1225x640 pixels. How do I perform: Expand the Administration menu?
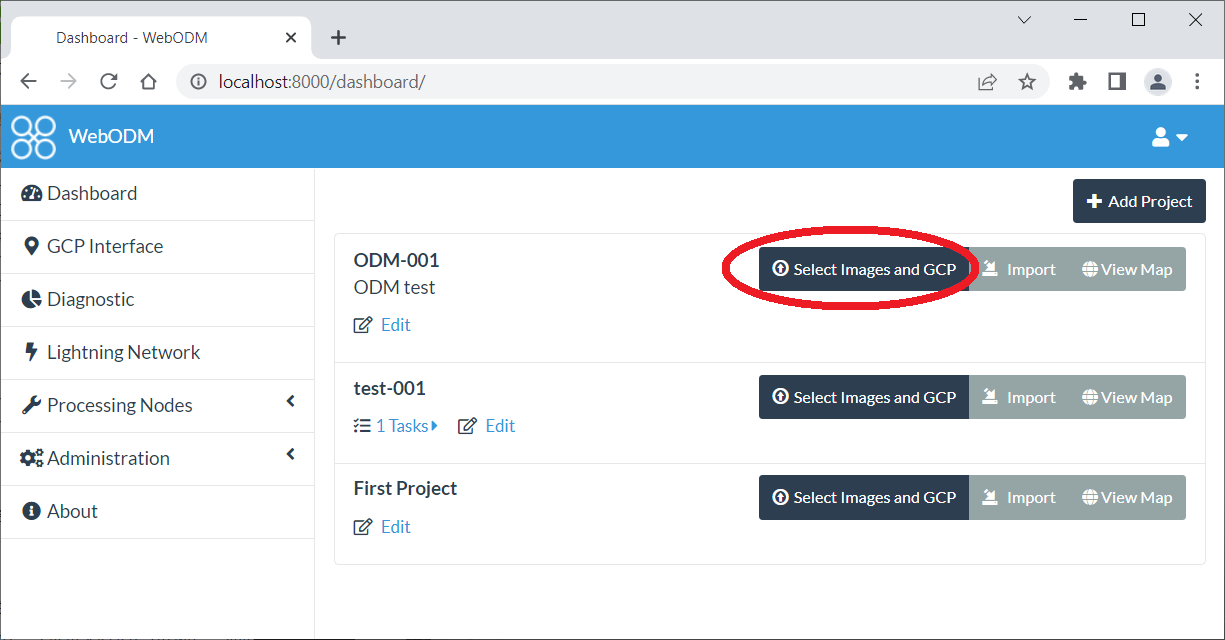[158, 459]
